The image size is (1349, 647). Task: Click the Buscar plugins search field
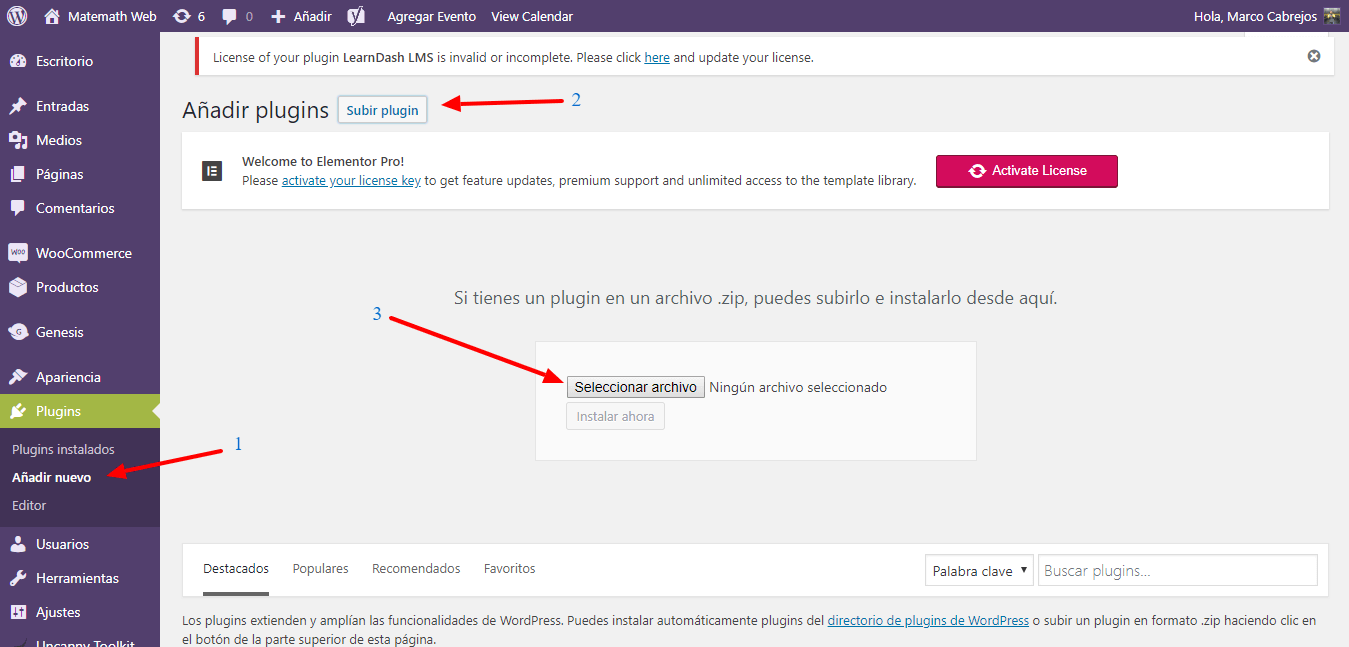point(1177,571)
